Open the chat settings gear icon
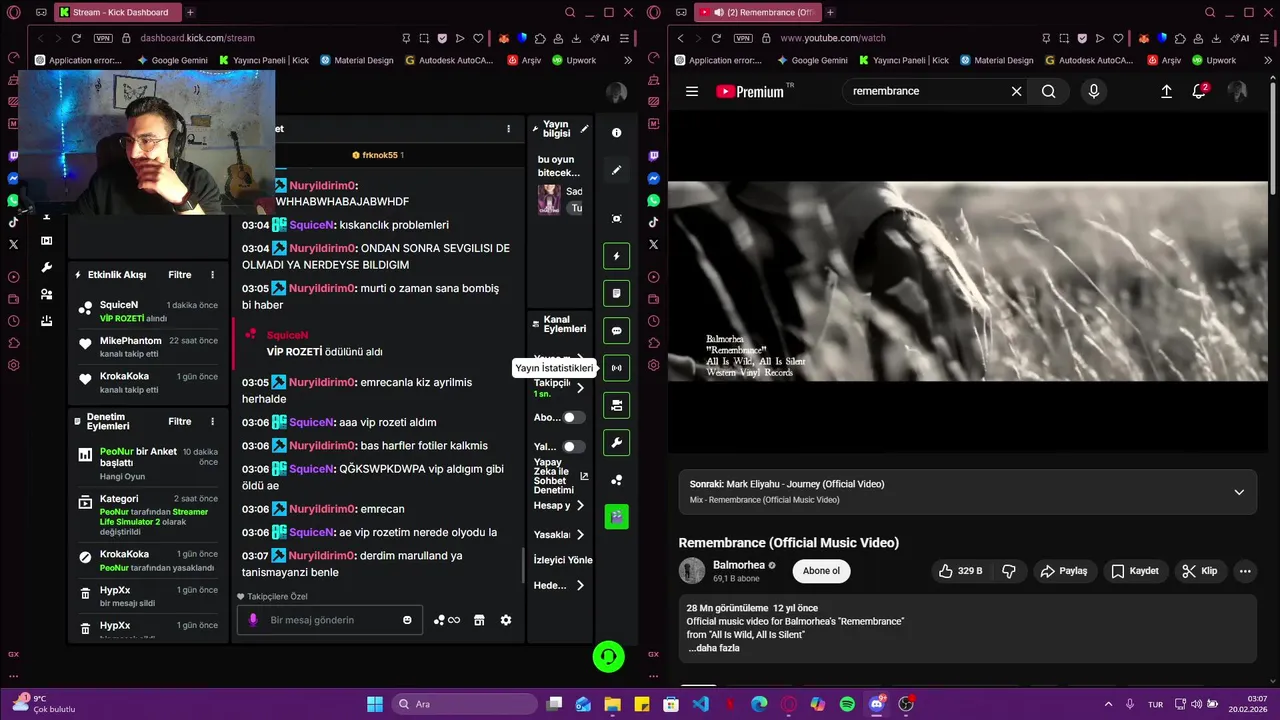The image size is (1280, 720). coord(506,620)
